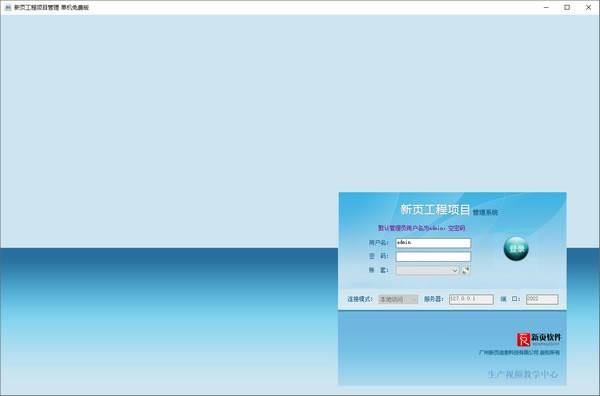Expand the 帐套 account set dropdown arrow
Viewport: 600px width, 396px height.
click(x=455, y=271)
